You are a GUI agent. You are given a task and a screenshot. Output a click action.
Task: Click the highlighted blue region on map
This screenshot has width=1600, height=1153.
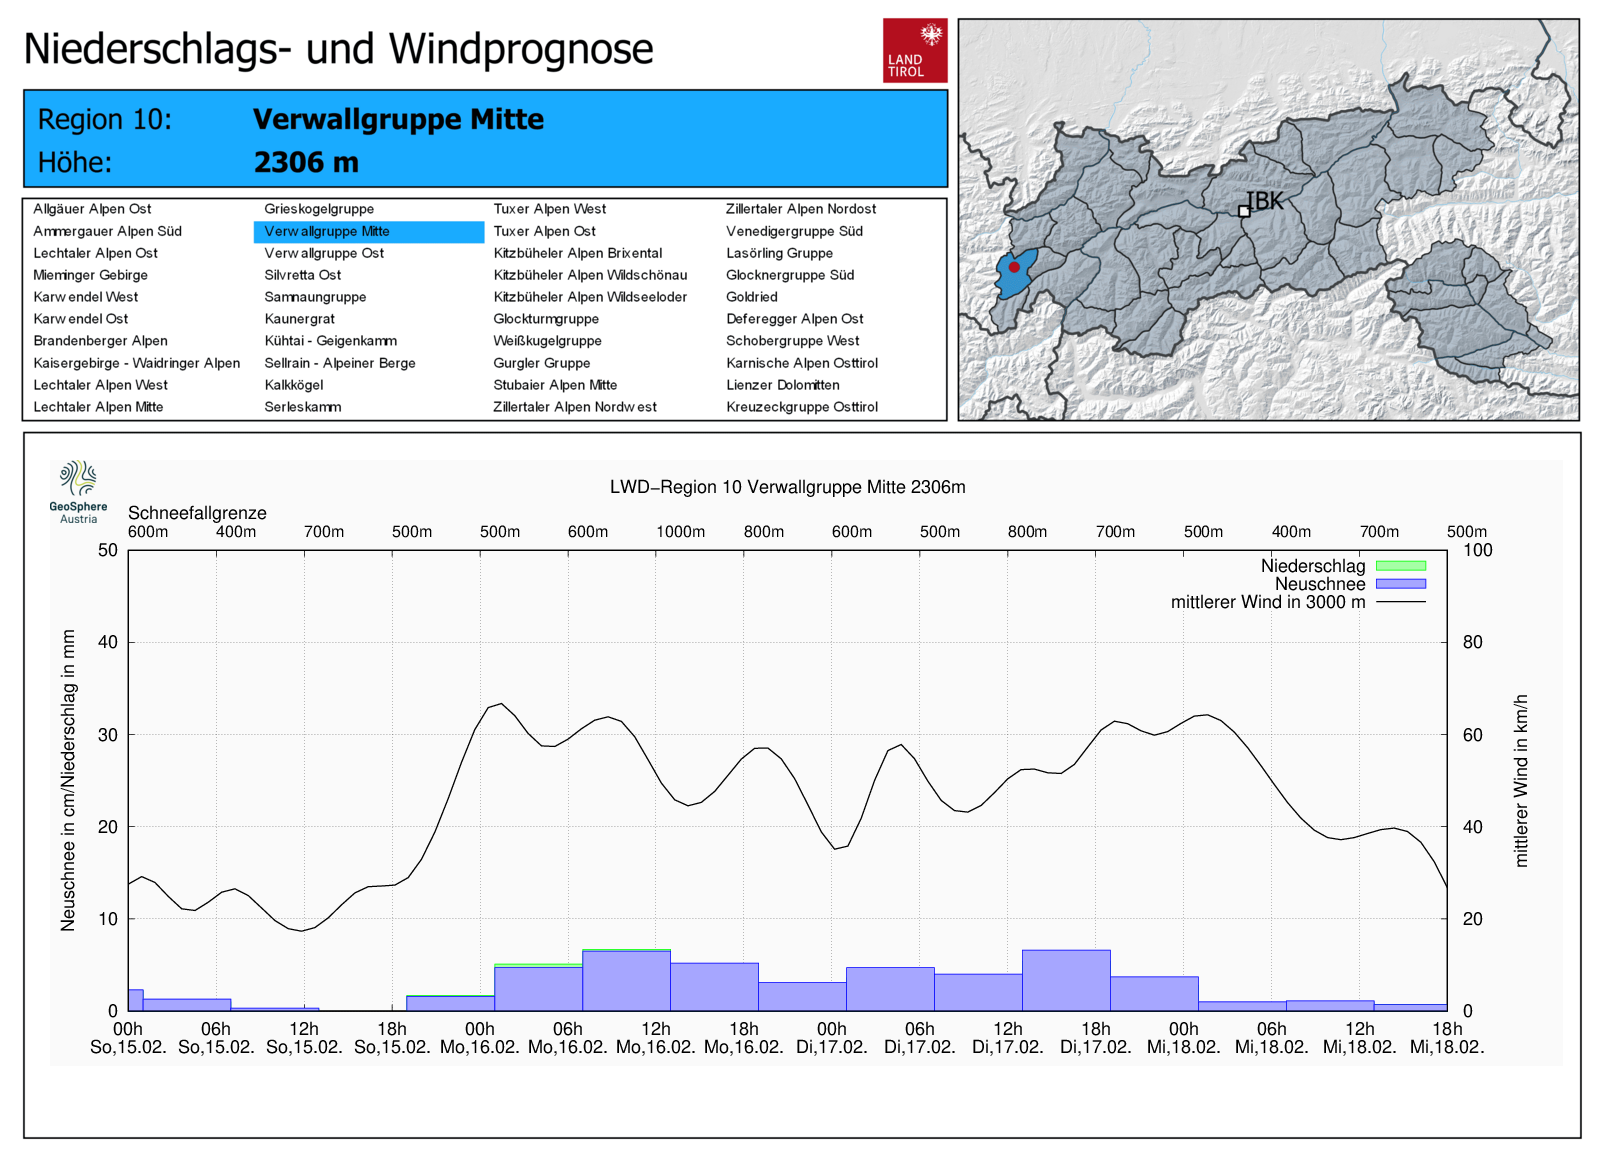coord(1008,282)
